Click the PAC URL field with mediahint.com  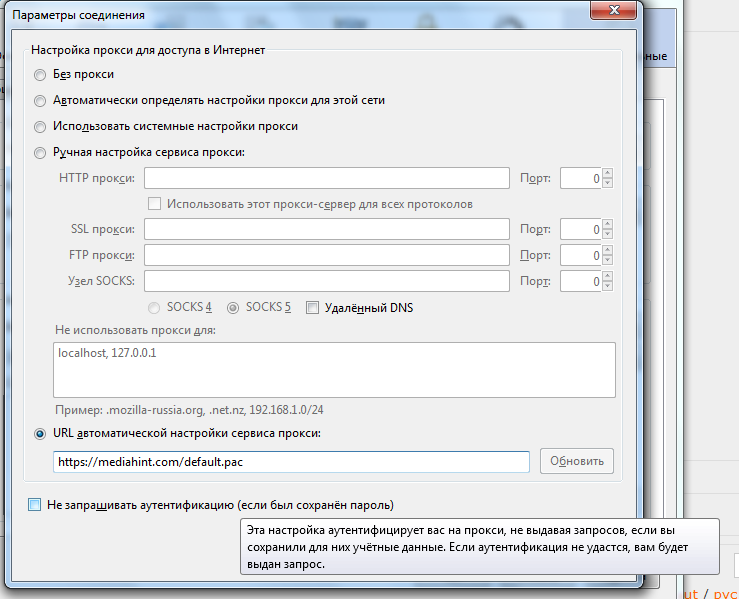click(x=291, y=462)
